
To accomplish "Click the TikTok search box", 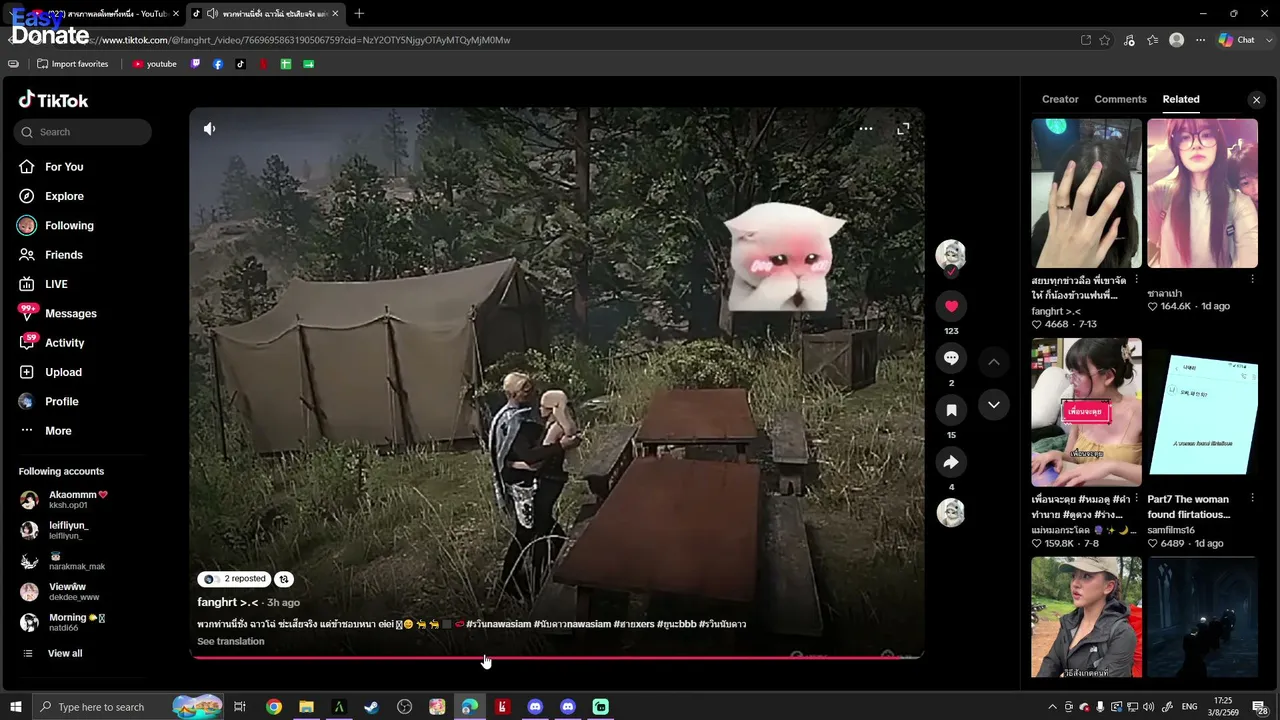I will click(83, 132).
